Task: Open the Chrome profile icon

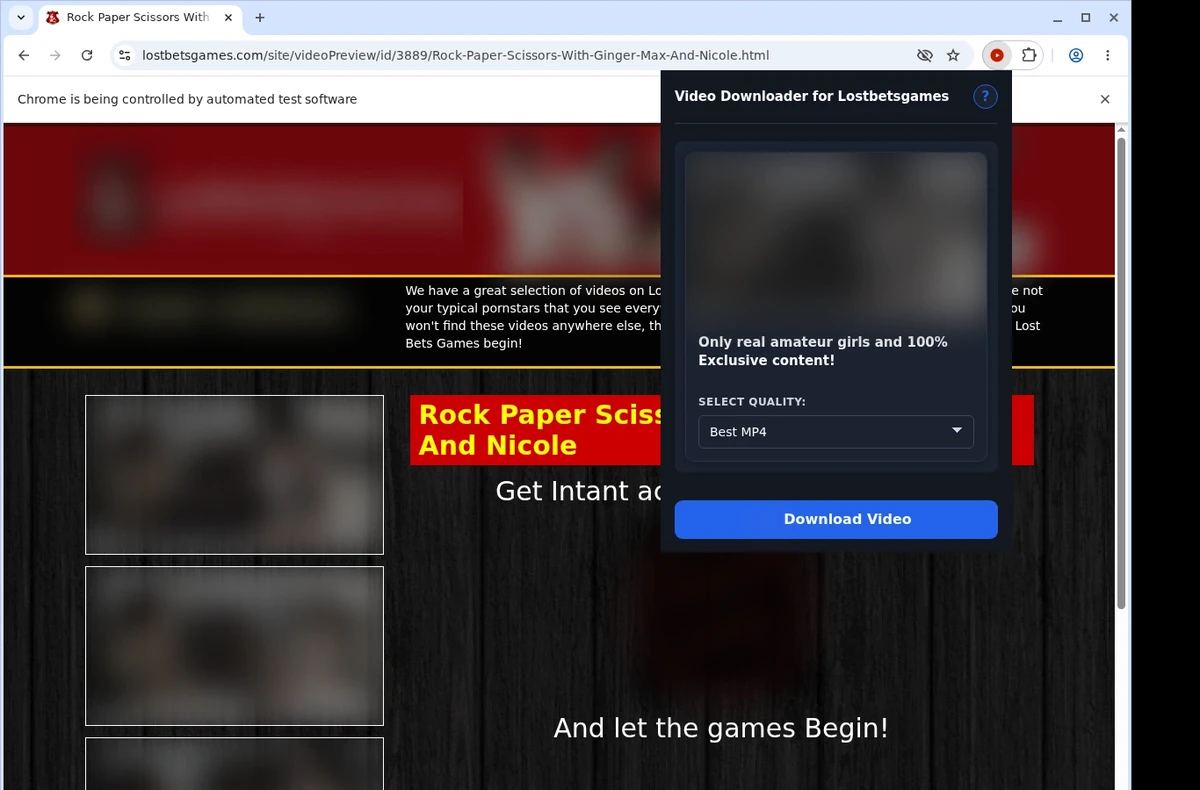Action: point(1076,55)
